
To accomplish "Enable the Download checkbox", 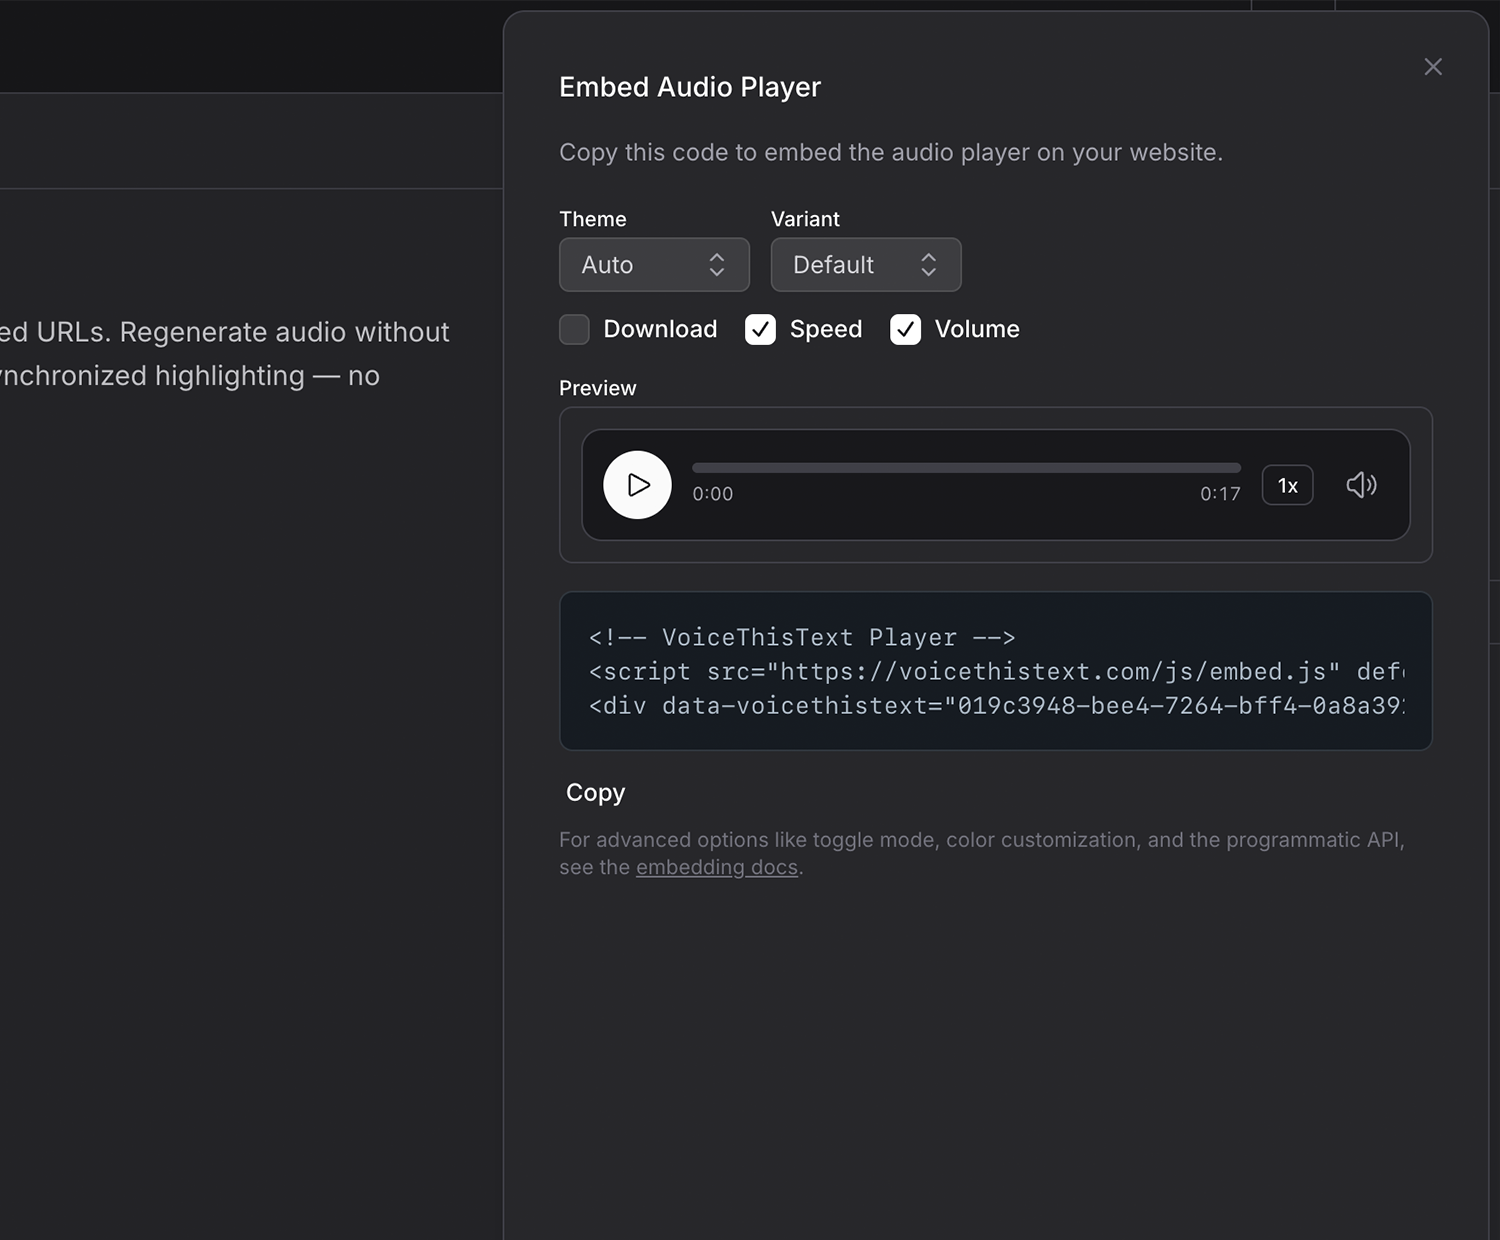I will point(574,329).
